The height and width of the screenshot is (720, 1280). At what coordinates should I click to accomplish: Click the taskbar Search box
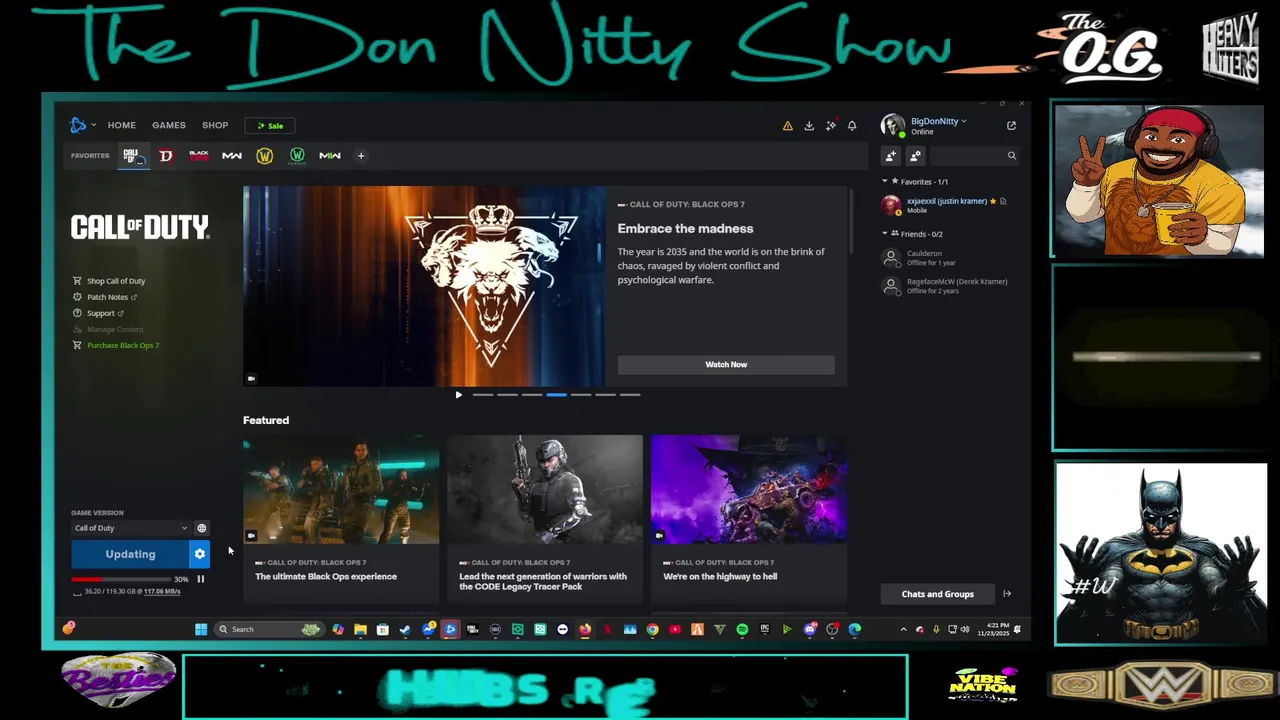click(268, 629)
